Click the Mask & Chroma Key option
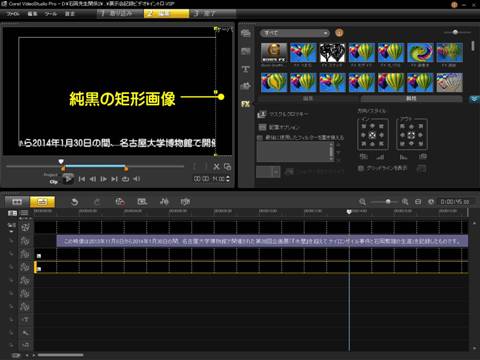This screenshot has height=360, width=480. click(x=283, y=114)
